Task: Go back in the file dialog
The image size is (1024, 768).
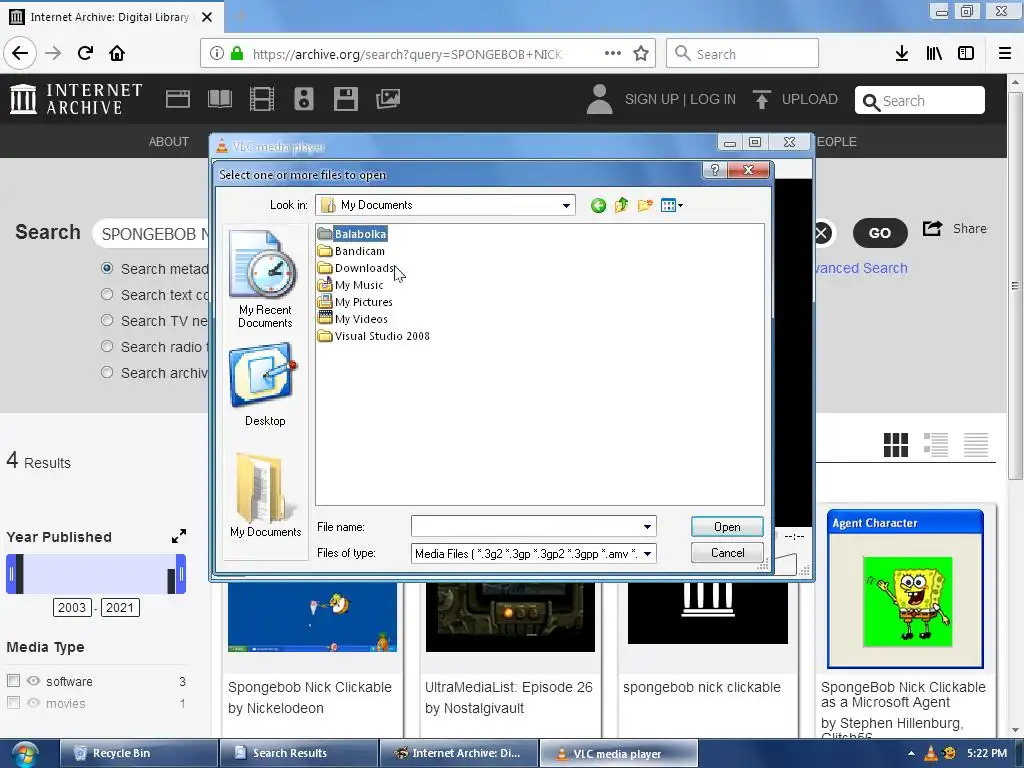Action: 598,206
